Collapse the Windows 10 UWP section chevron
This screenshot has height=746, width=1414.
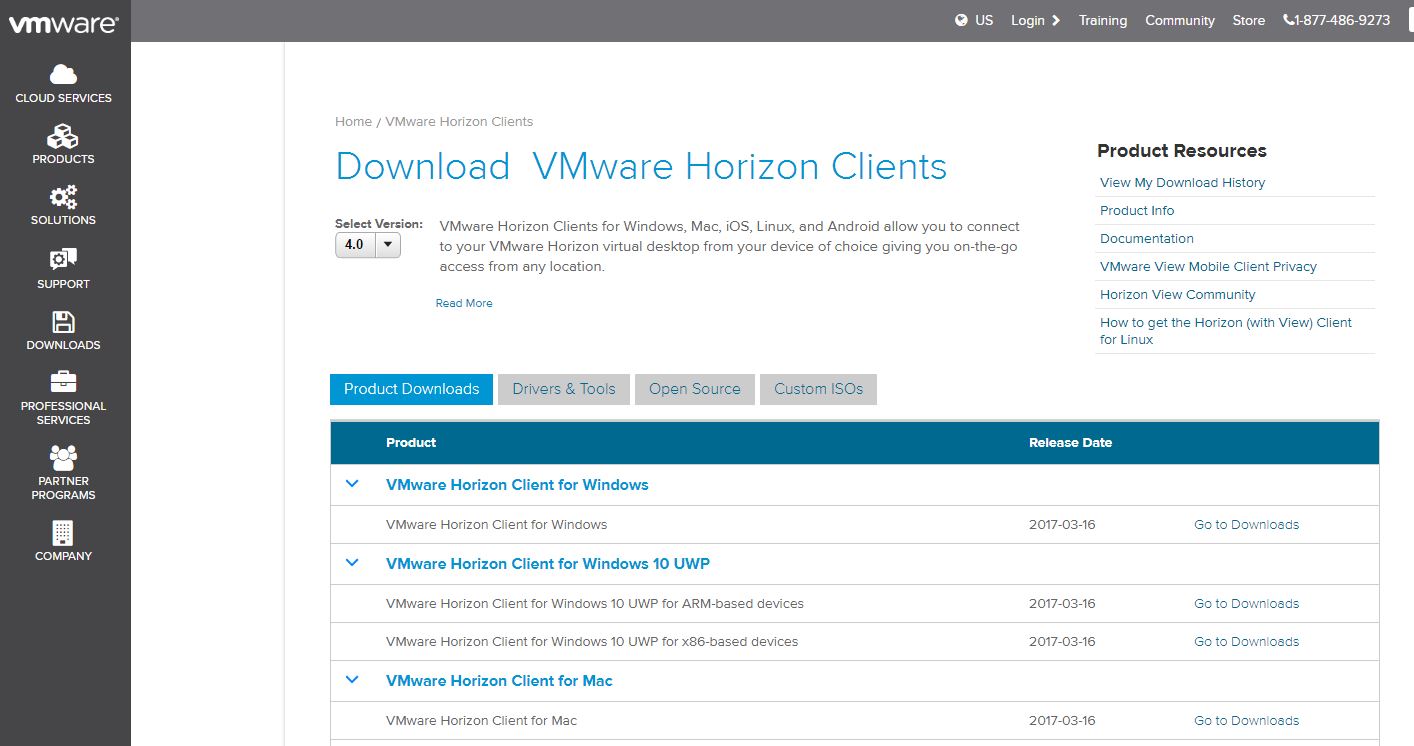(352, 563)
